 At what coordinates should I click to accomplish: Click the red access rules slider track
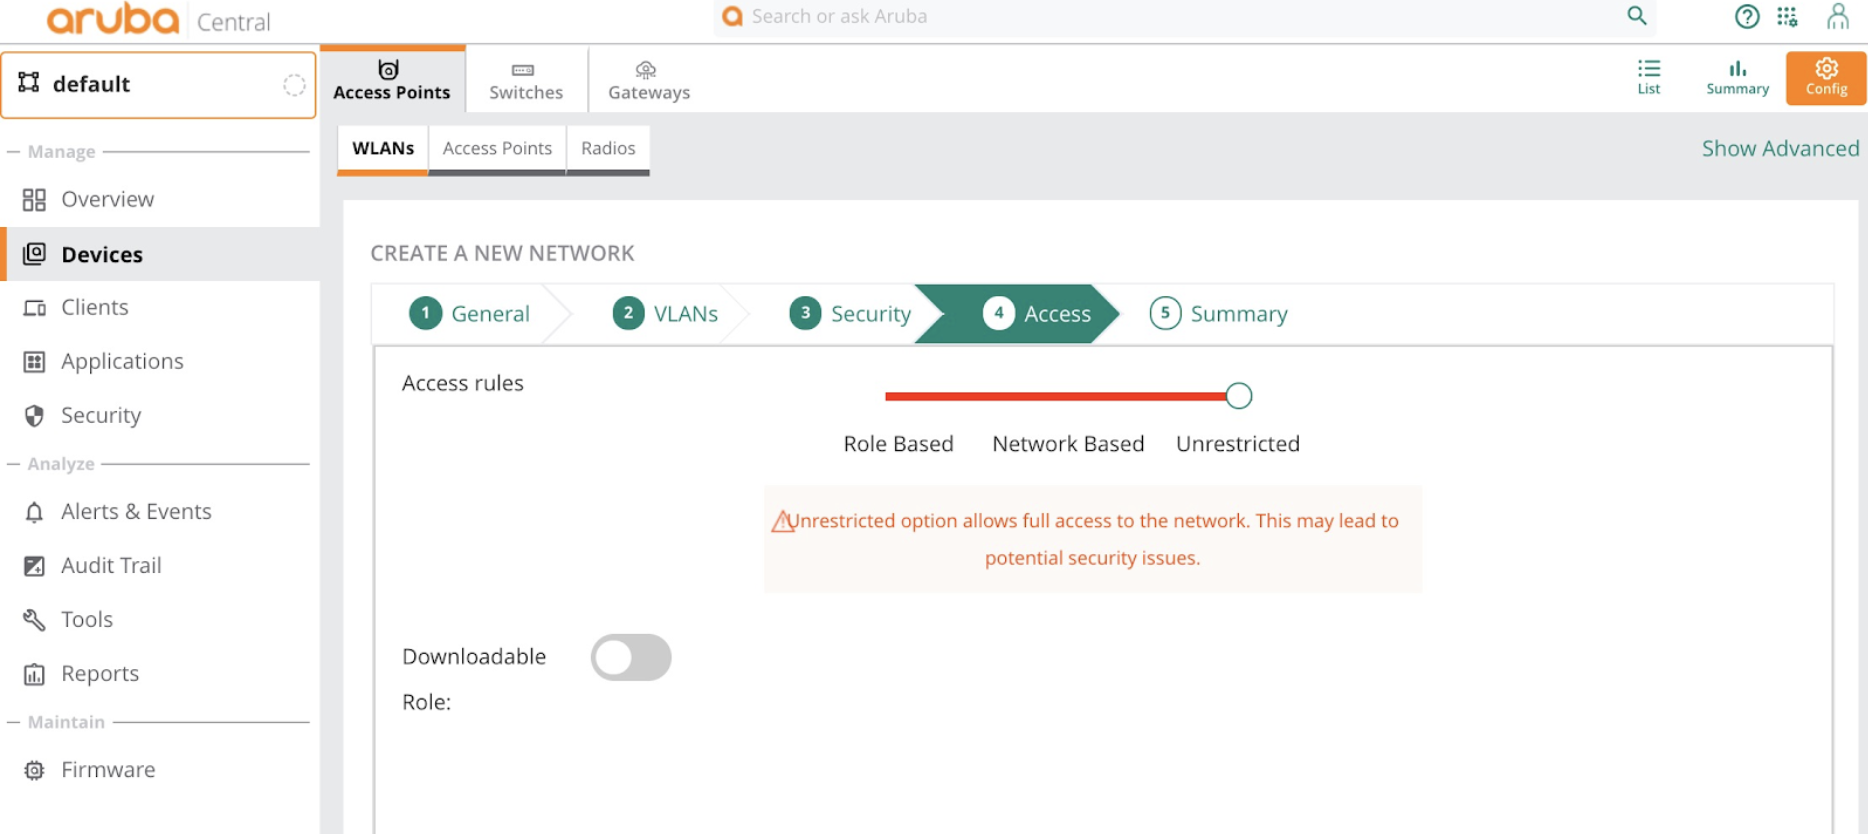point(1055,397)
